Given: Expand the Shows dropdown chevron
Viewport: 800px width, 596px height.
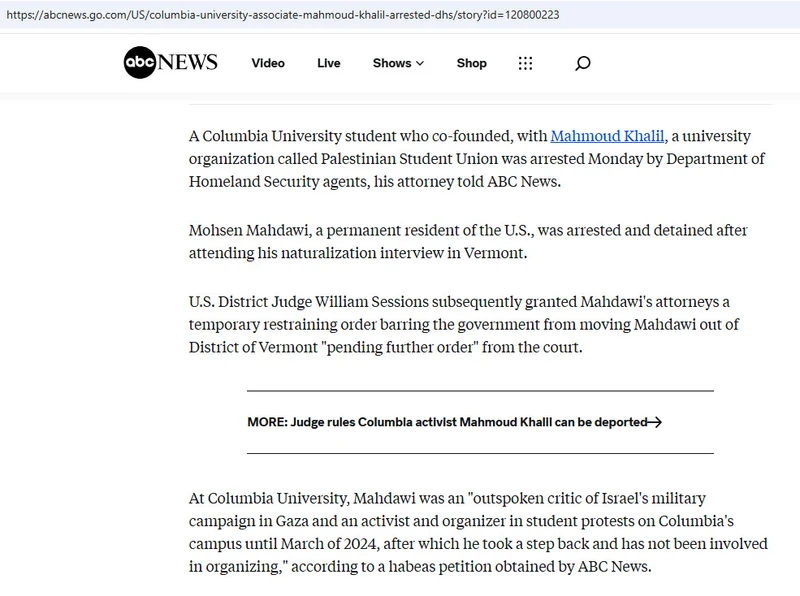Looking at the screenshot, I should tap(420, 63).
